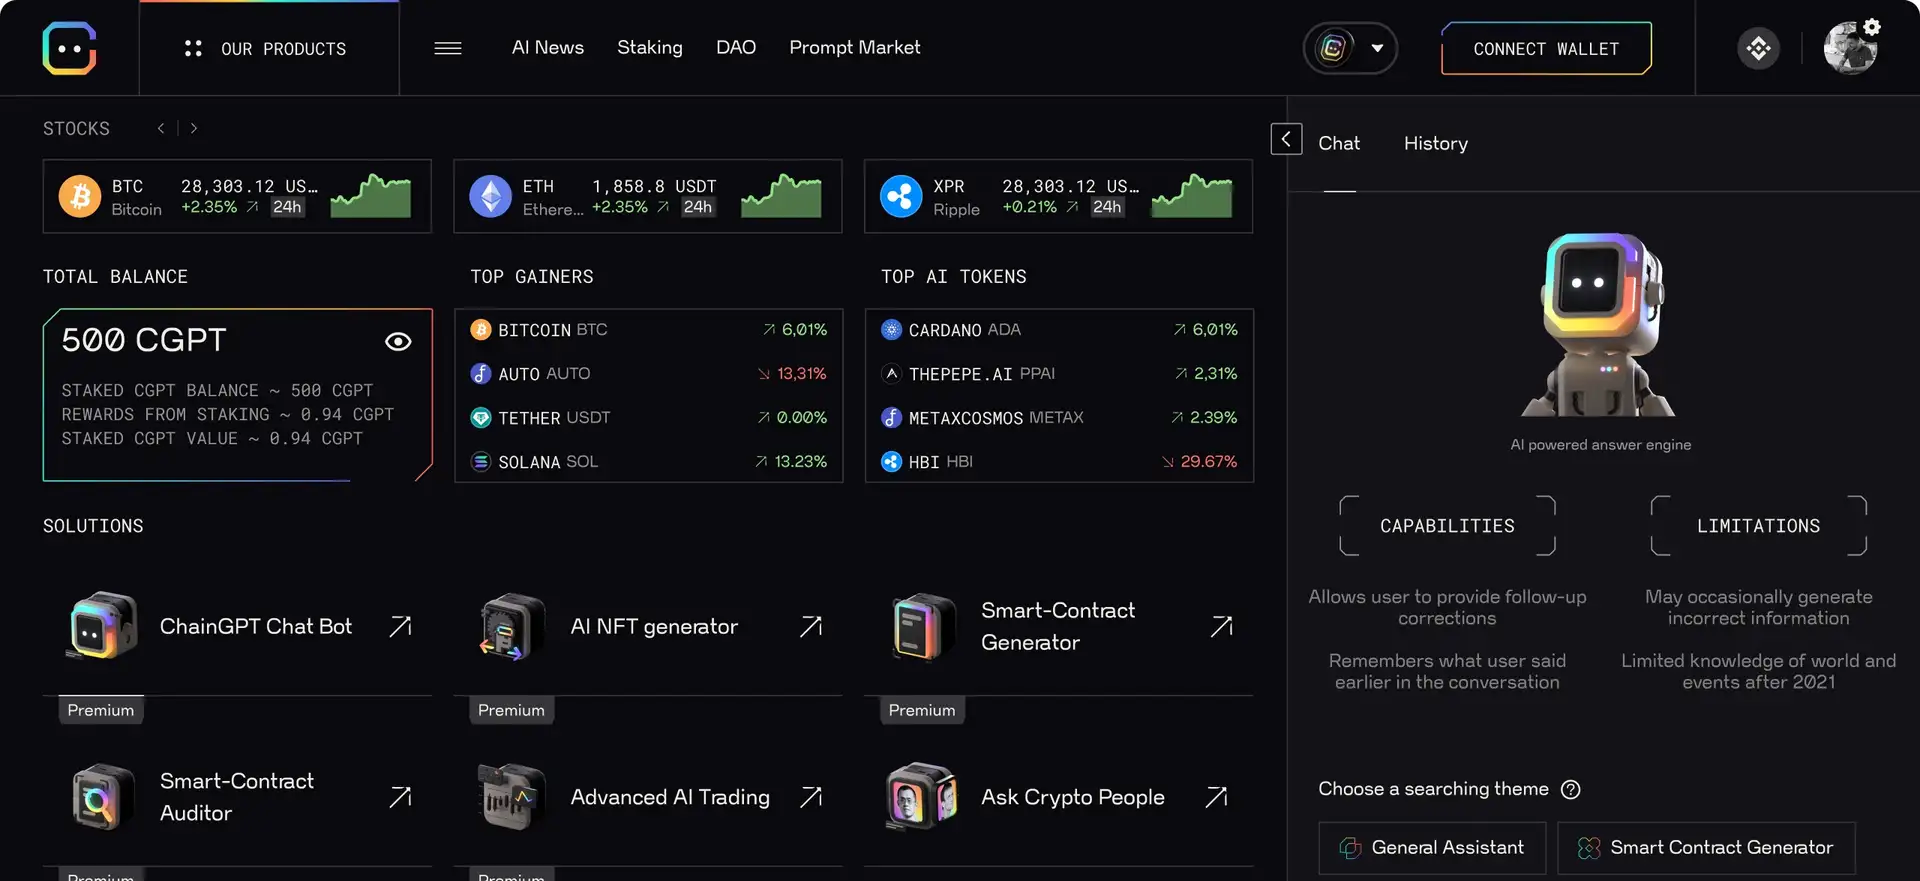Select the General Assistant theme
Image resolution: width=1920 pixels, height=881 pixels.
[x=1432, y=848]
